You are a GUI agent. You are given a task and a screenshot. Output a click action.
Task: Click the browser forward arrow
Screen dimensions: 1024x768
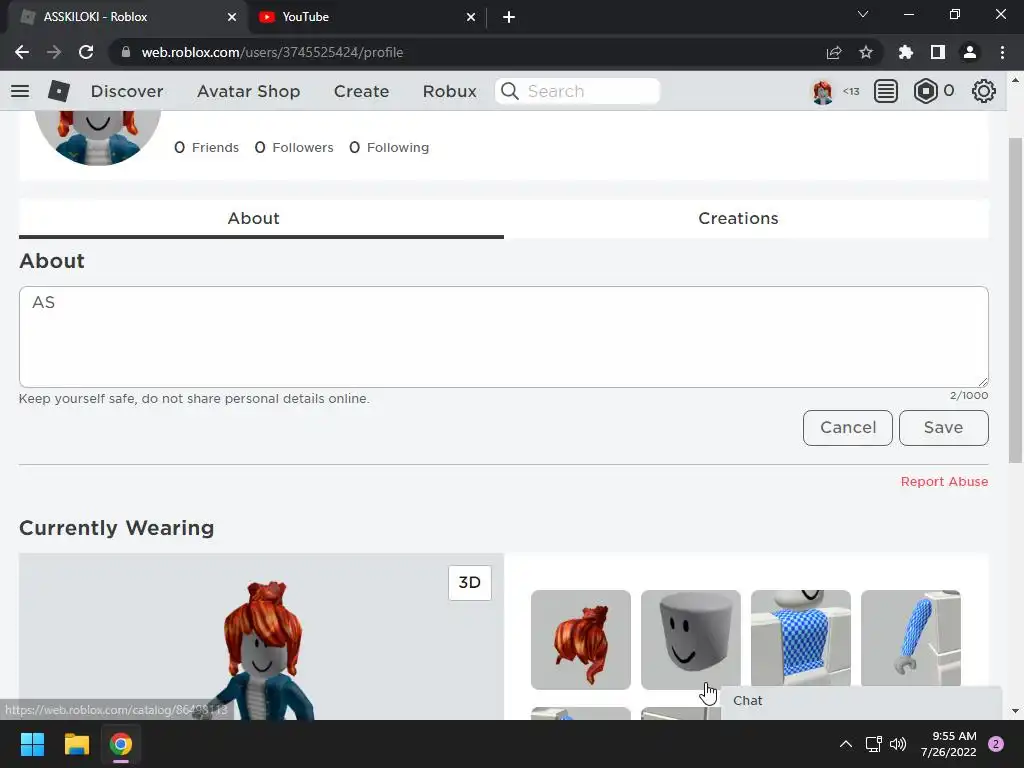[54, 52]
